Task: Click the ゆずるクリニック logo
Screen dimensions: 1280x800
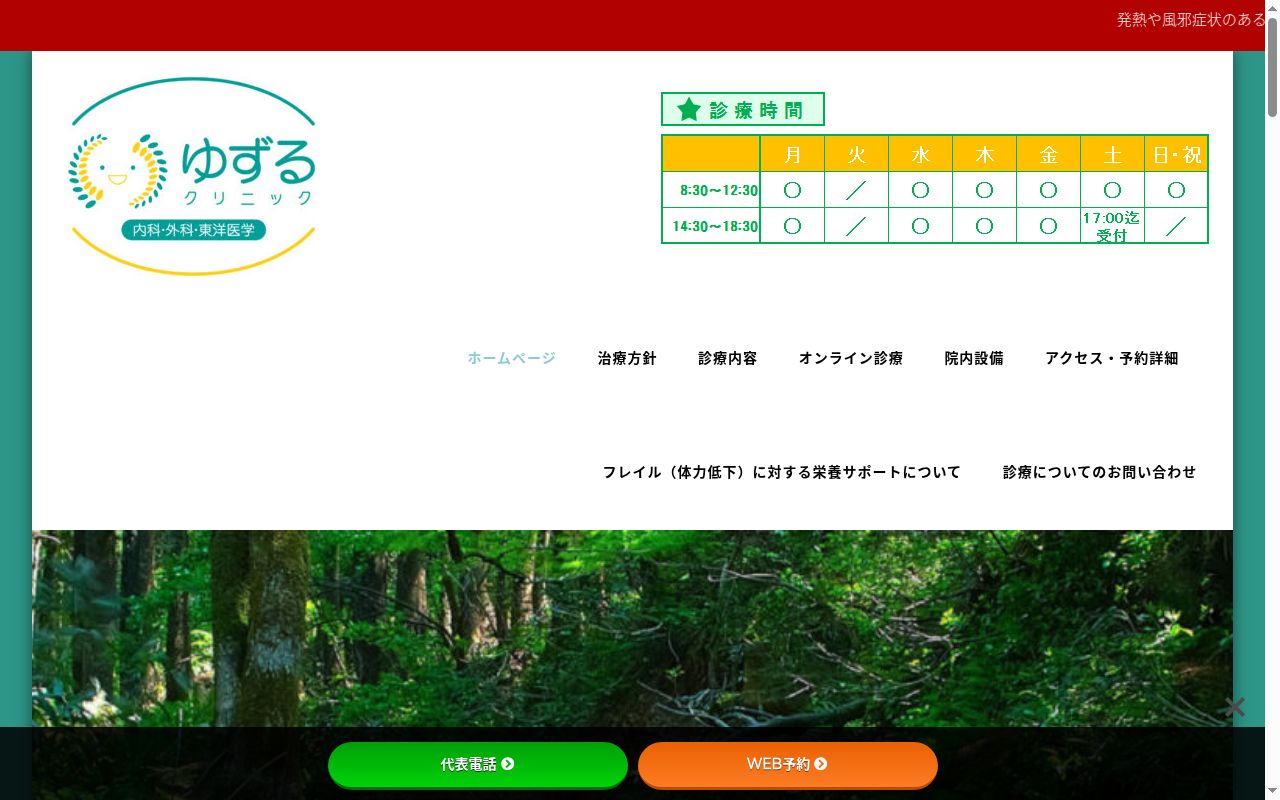Action: (192, 176)
